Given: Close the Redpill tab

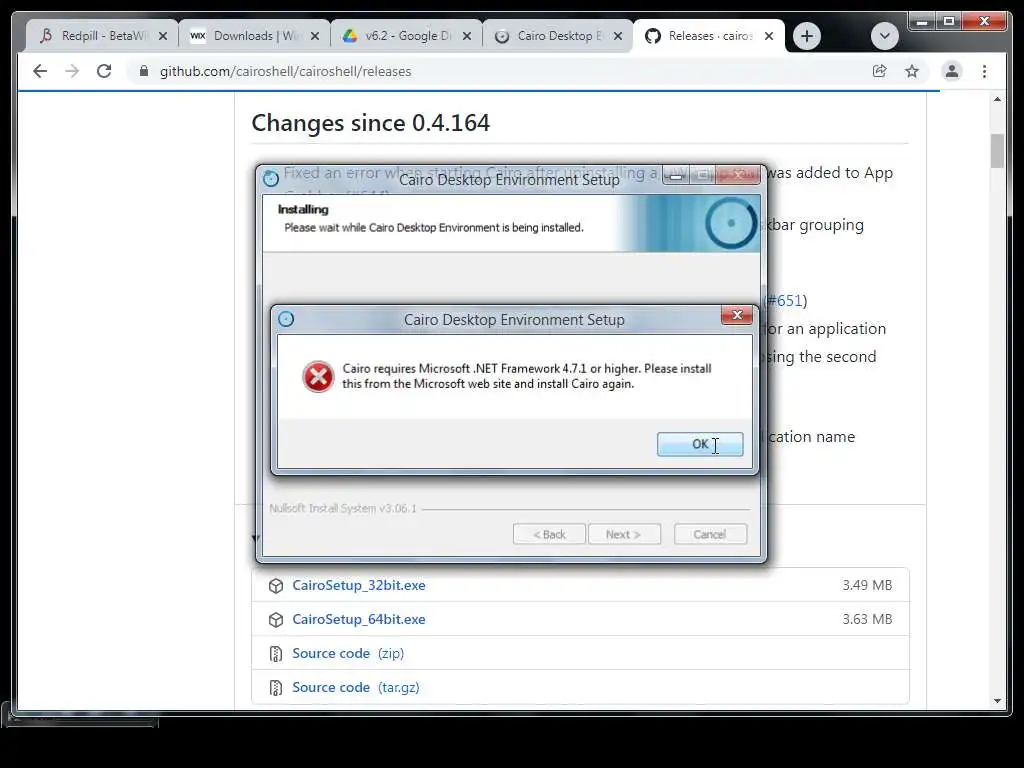Looking at the screenshot, I should (x=163, y=36).
